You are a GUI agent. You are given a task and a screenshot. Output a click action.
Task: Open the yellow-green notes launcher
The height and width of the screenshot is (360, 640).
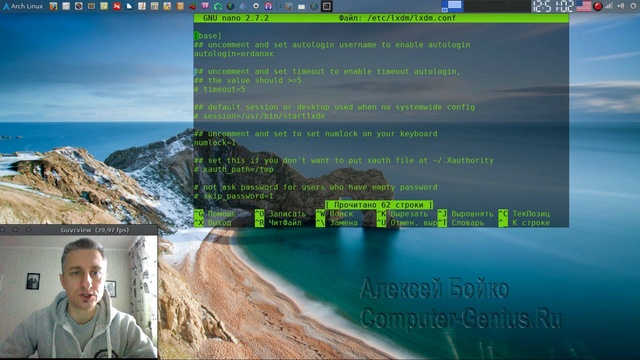[104, 6]
